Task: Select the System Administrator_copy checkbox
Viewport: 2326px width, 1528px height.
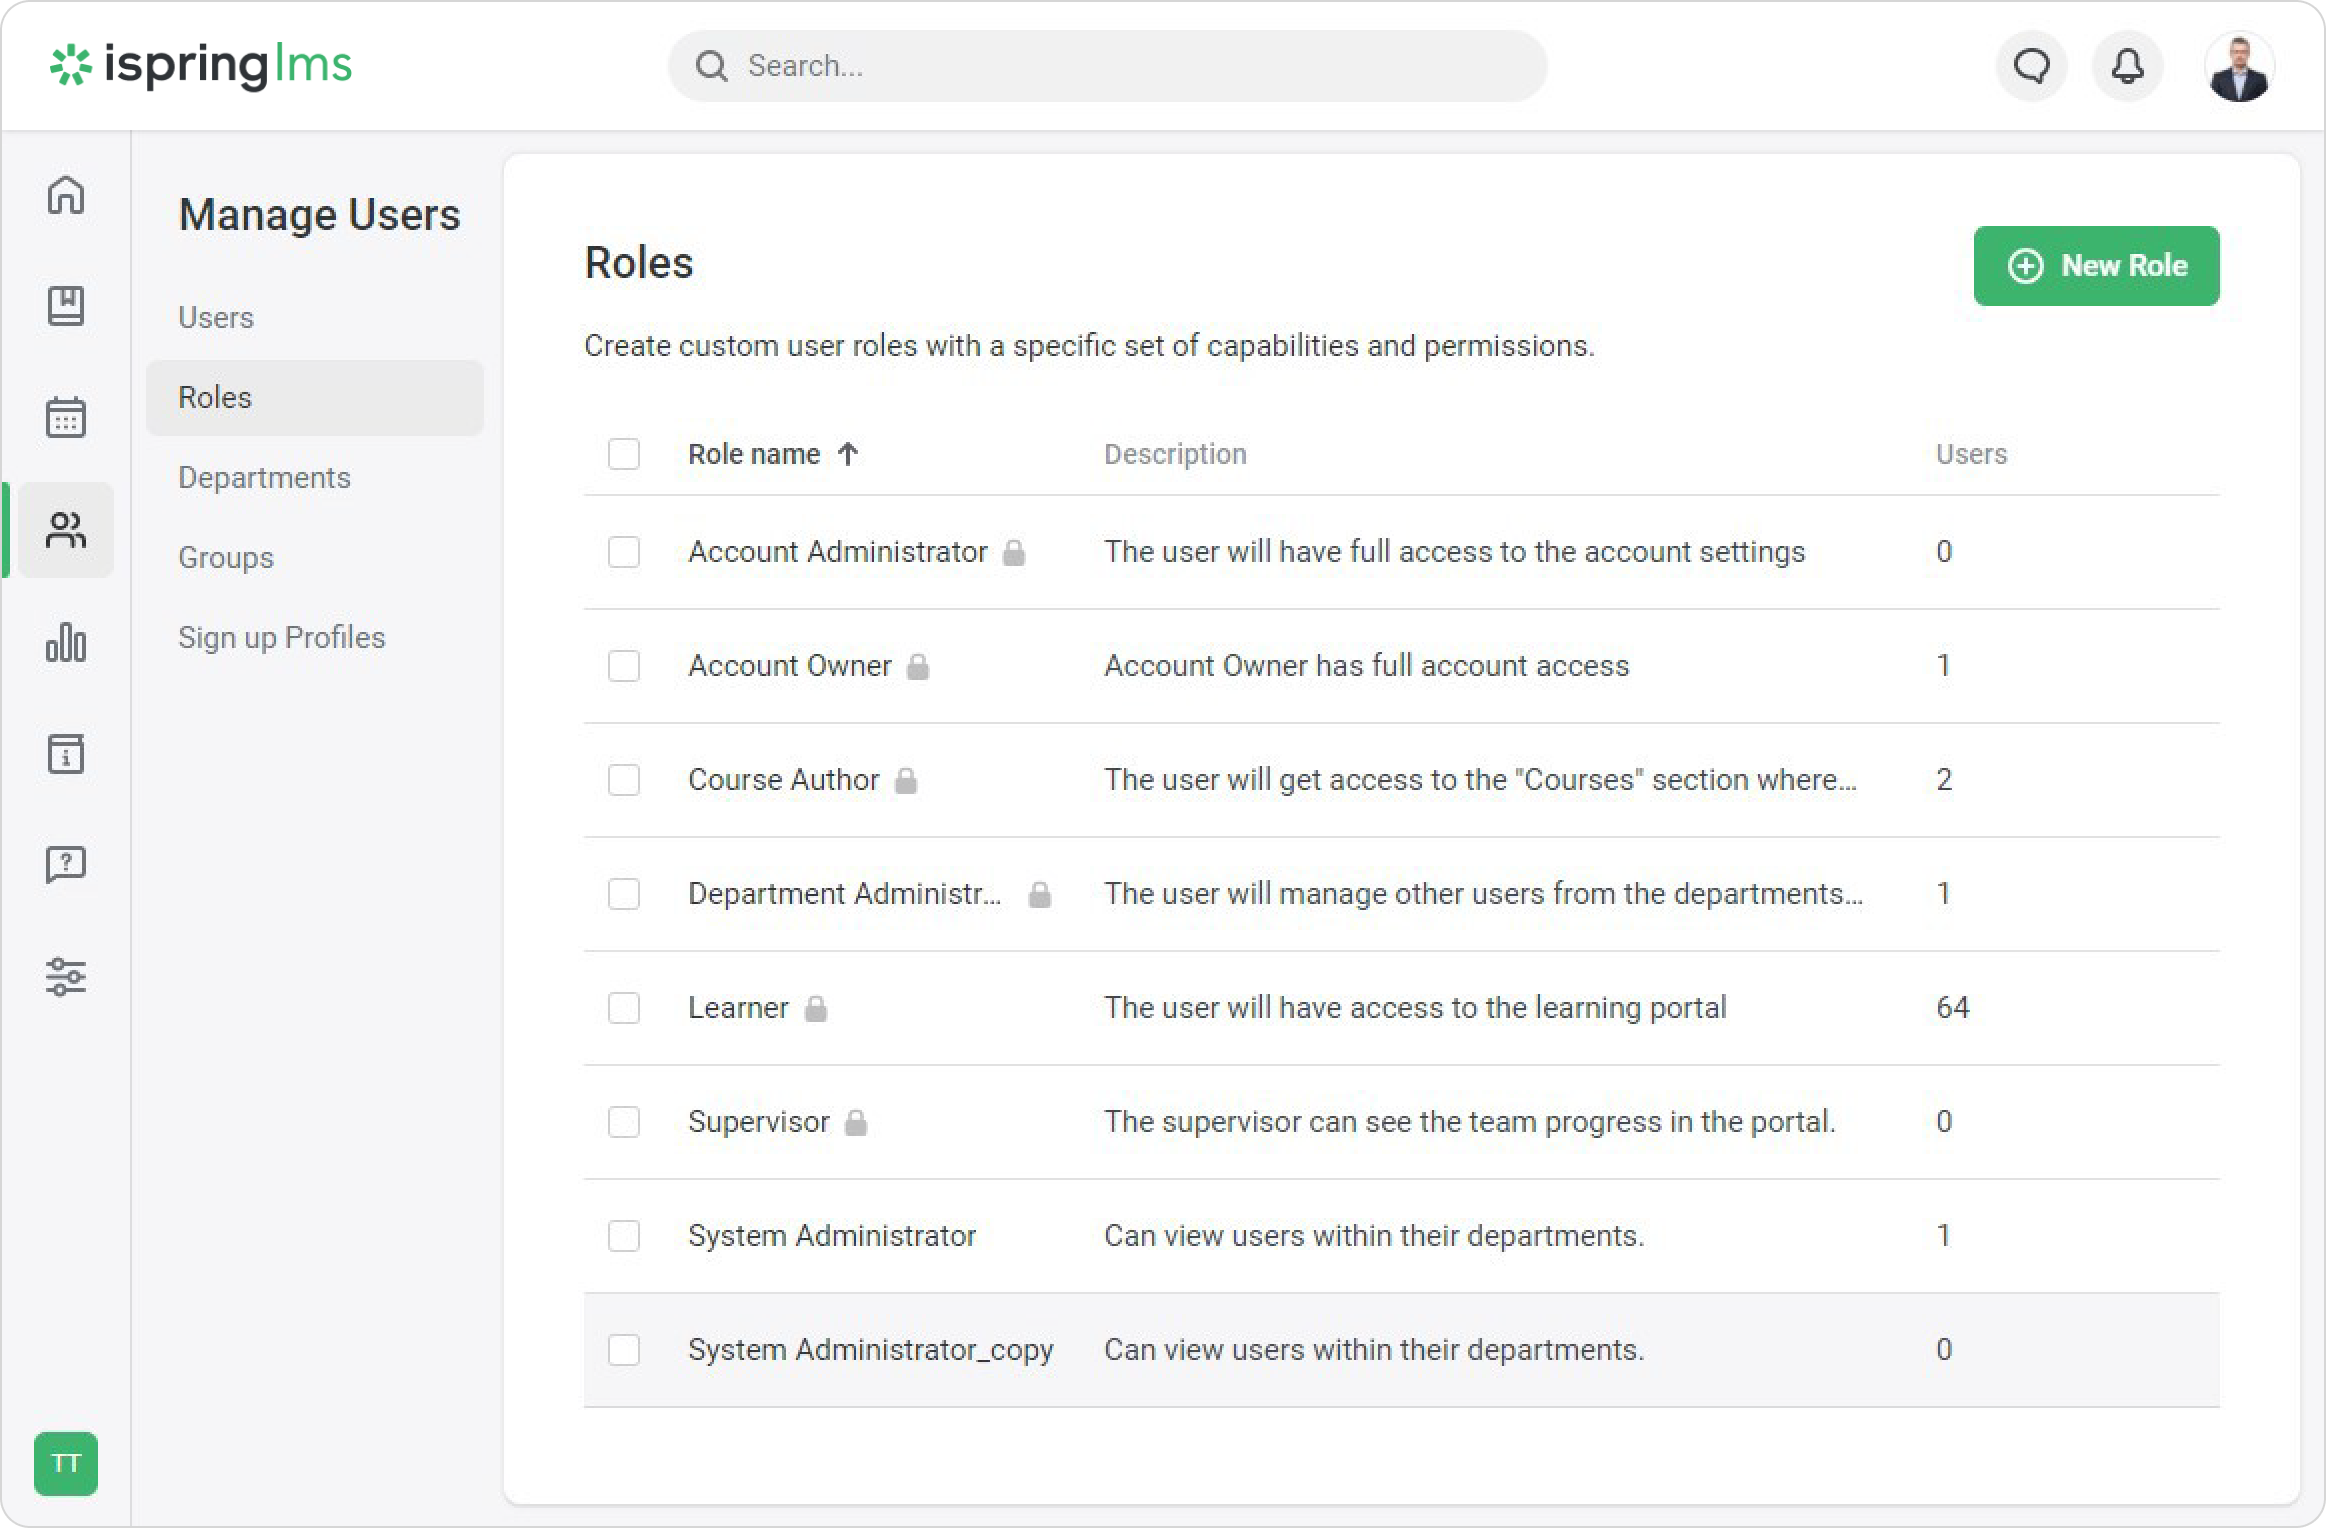Action: coord(624,1350)
